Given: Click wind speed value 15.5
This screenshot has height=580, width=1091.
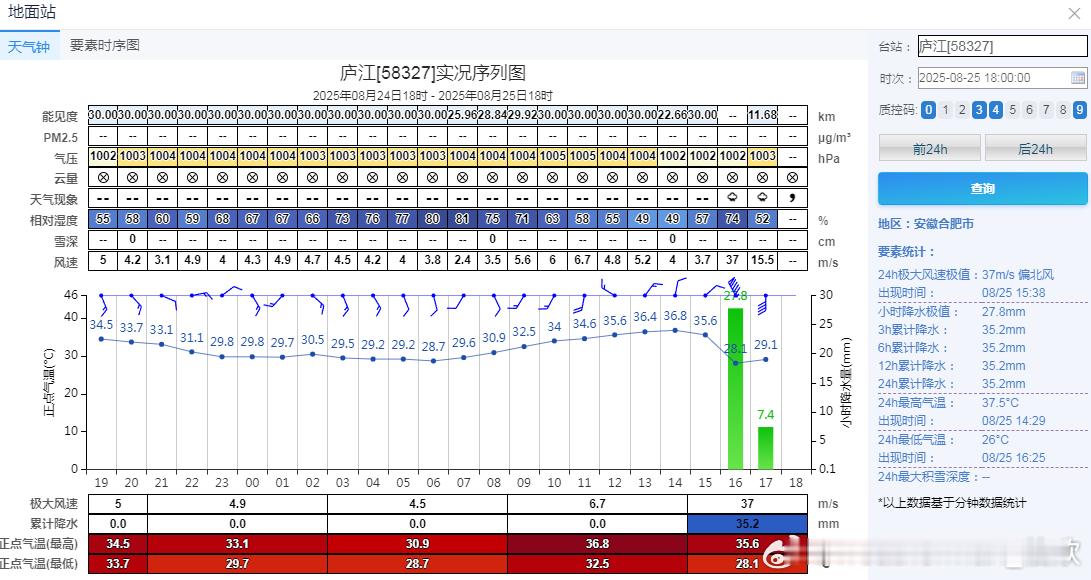Looking at the screenshot, I should [x=763, y=260].
